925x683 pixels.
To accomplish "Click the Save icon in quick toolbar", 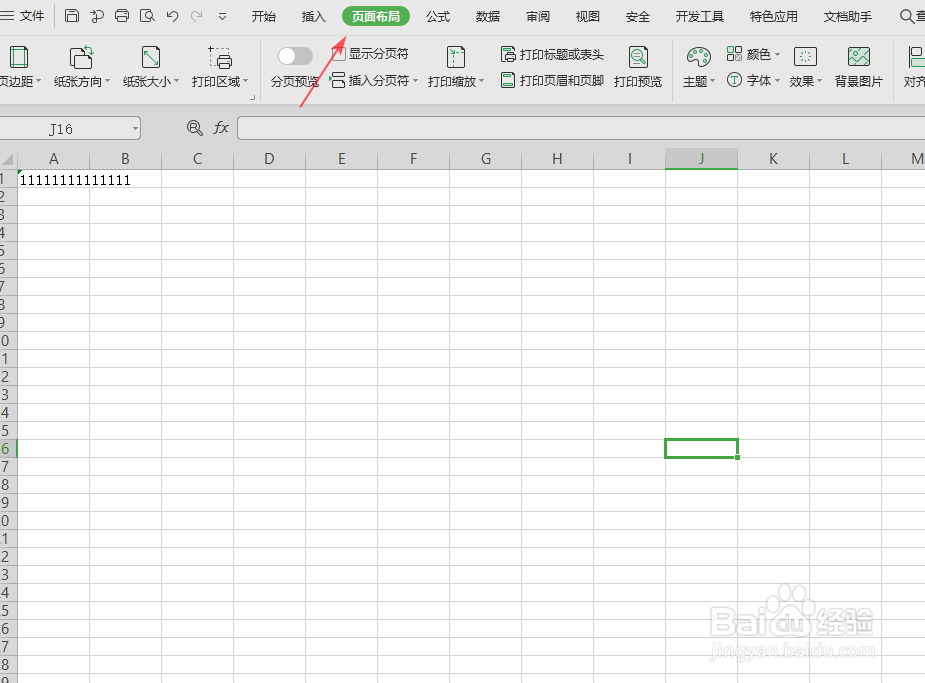I will tap(71, 16).
